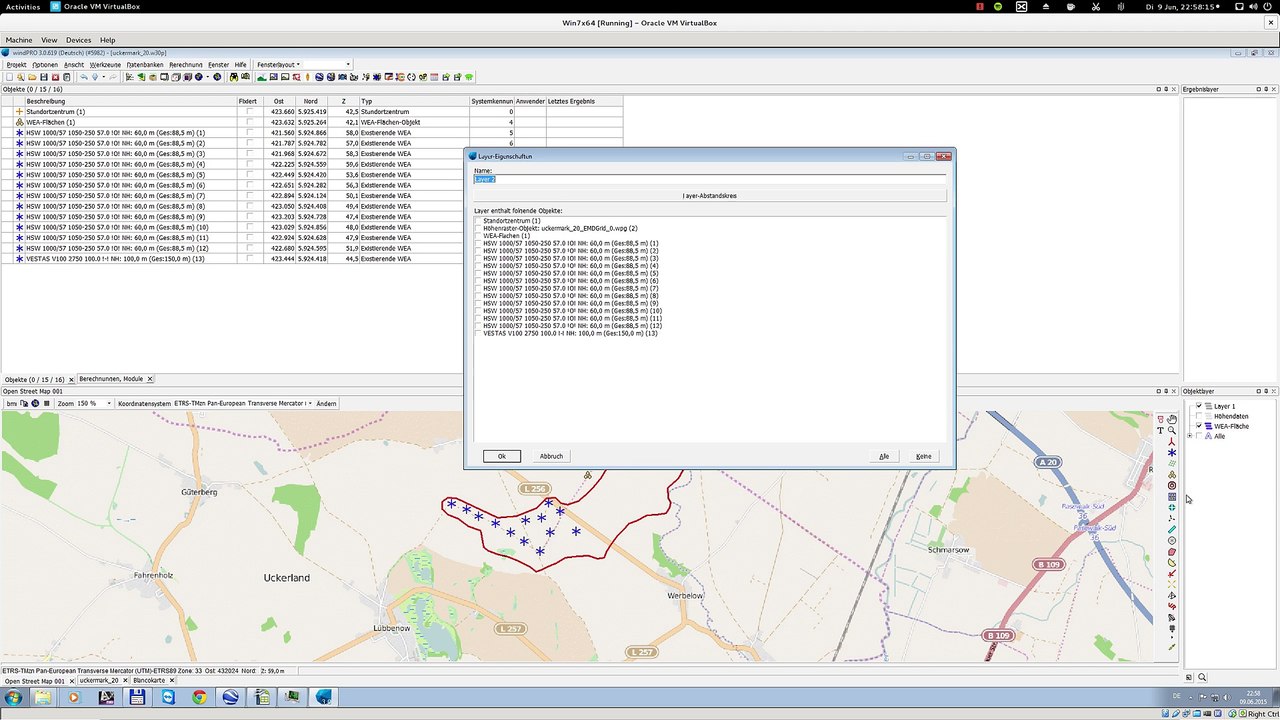Toggle the Layer 1 checkbox in Objektlayer
The height and width of the screenshot is (720, 1280).
(1199, 406)
